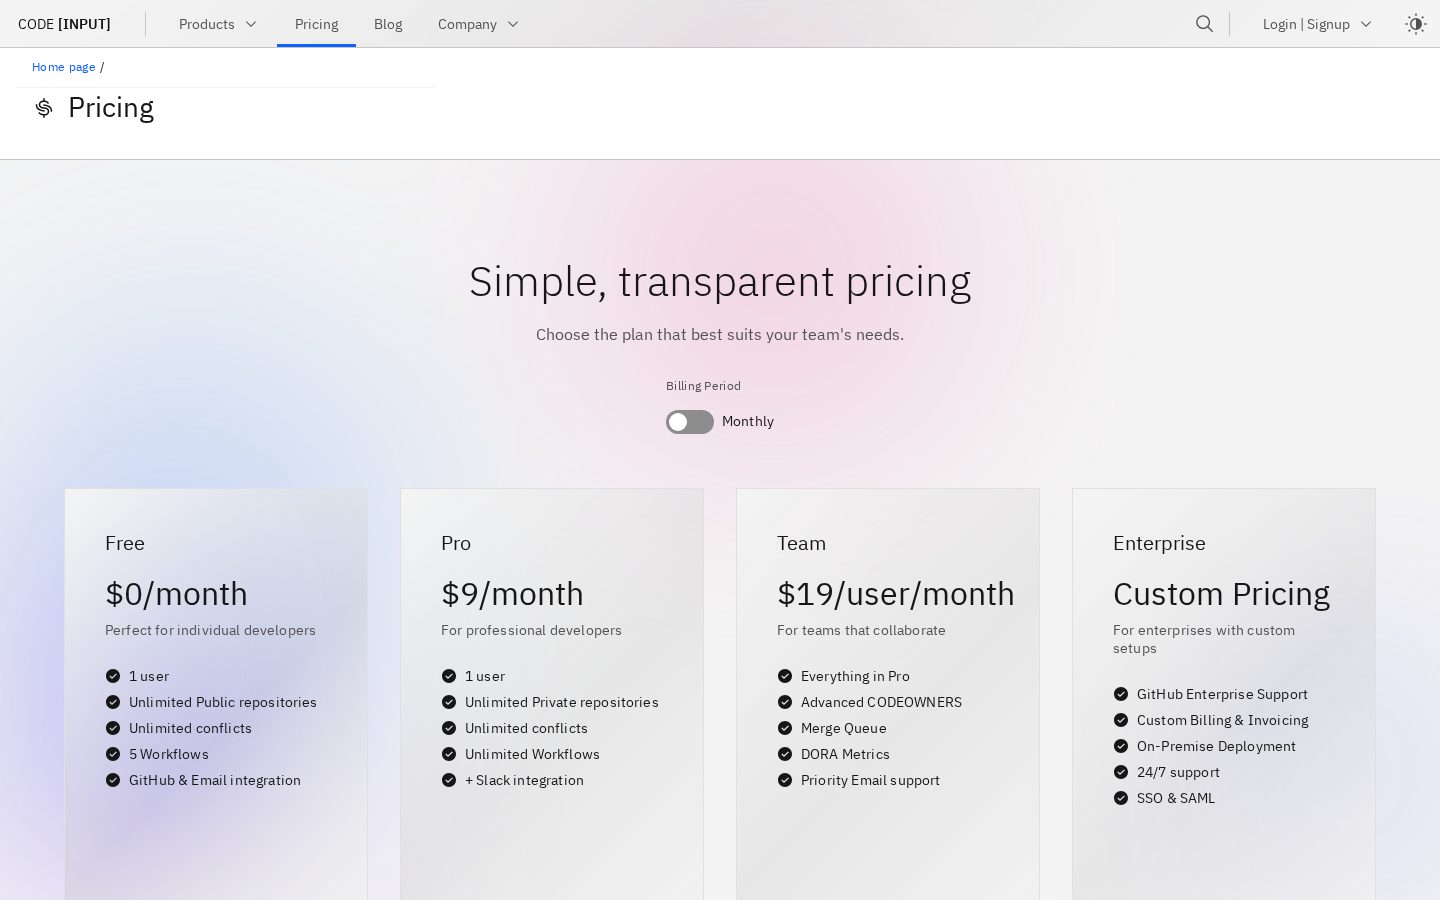The height and width of the screenshot is (900, 1440).
Task: Click checkmark icon beside SSO & SAML
Action: tap(1121, 798)
